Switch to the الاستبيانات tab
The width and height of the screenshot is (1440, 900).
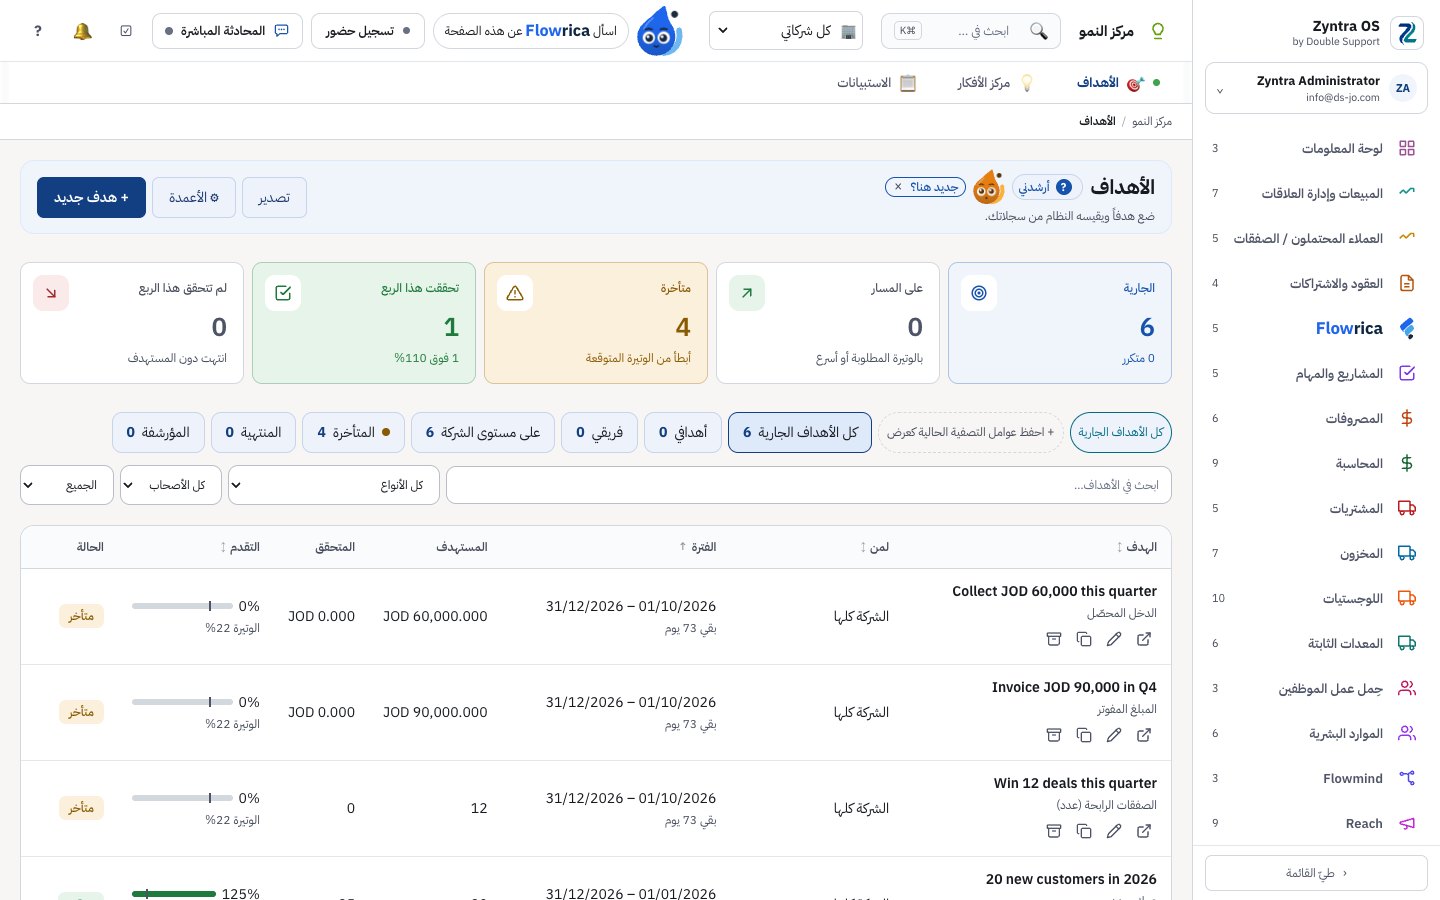pyautogui.click(x=876, y=83)
